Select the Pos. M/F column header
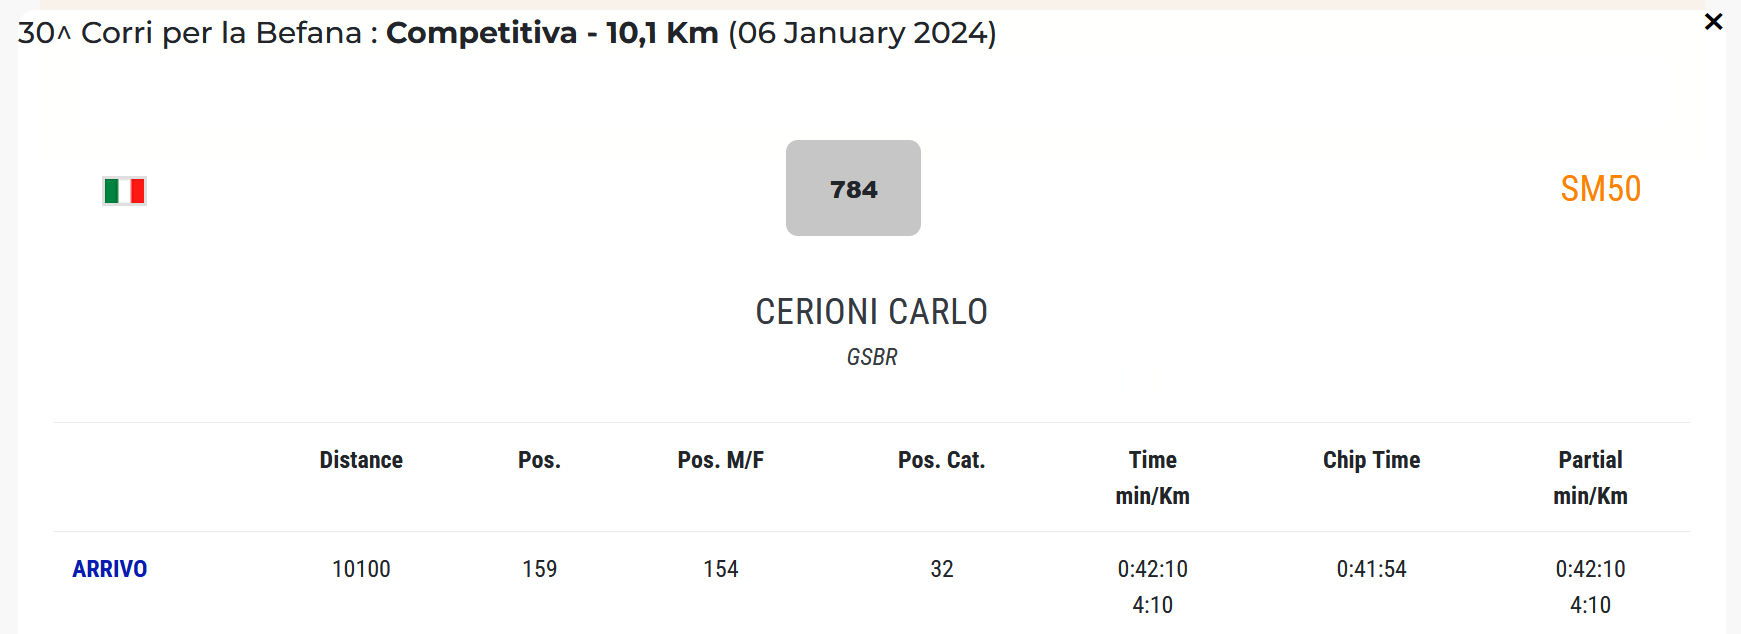The image size is (1741, 634). point(720,460)
